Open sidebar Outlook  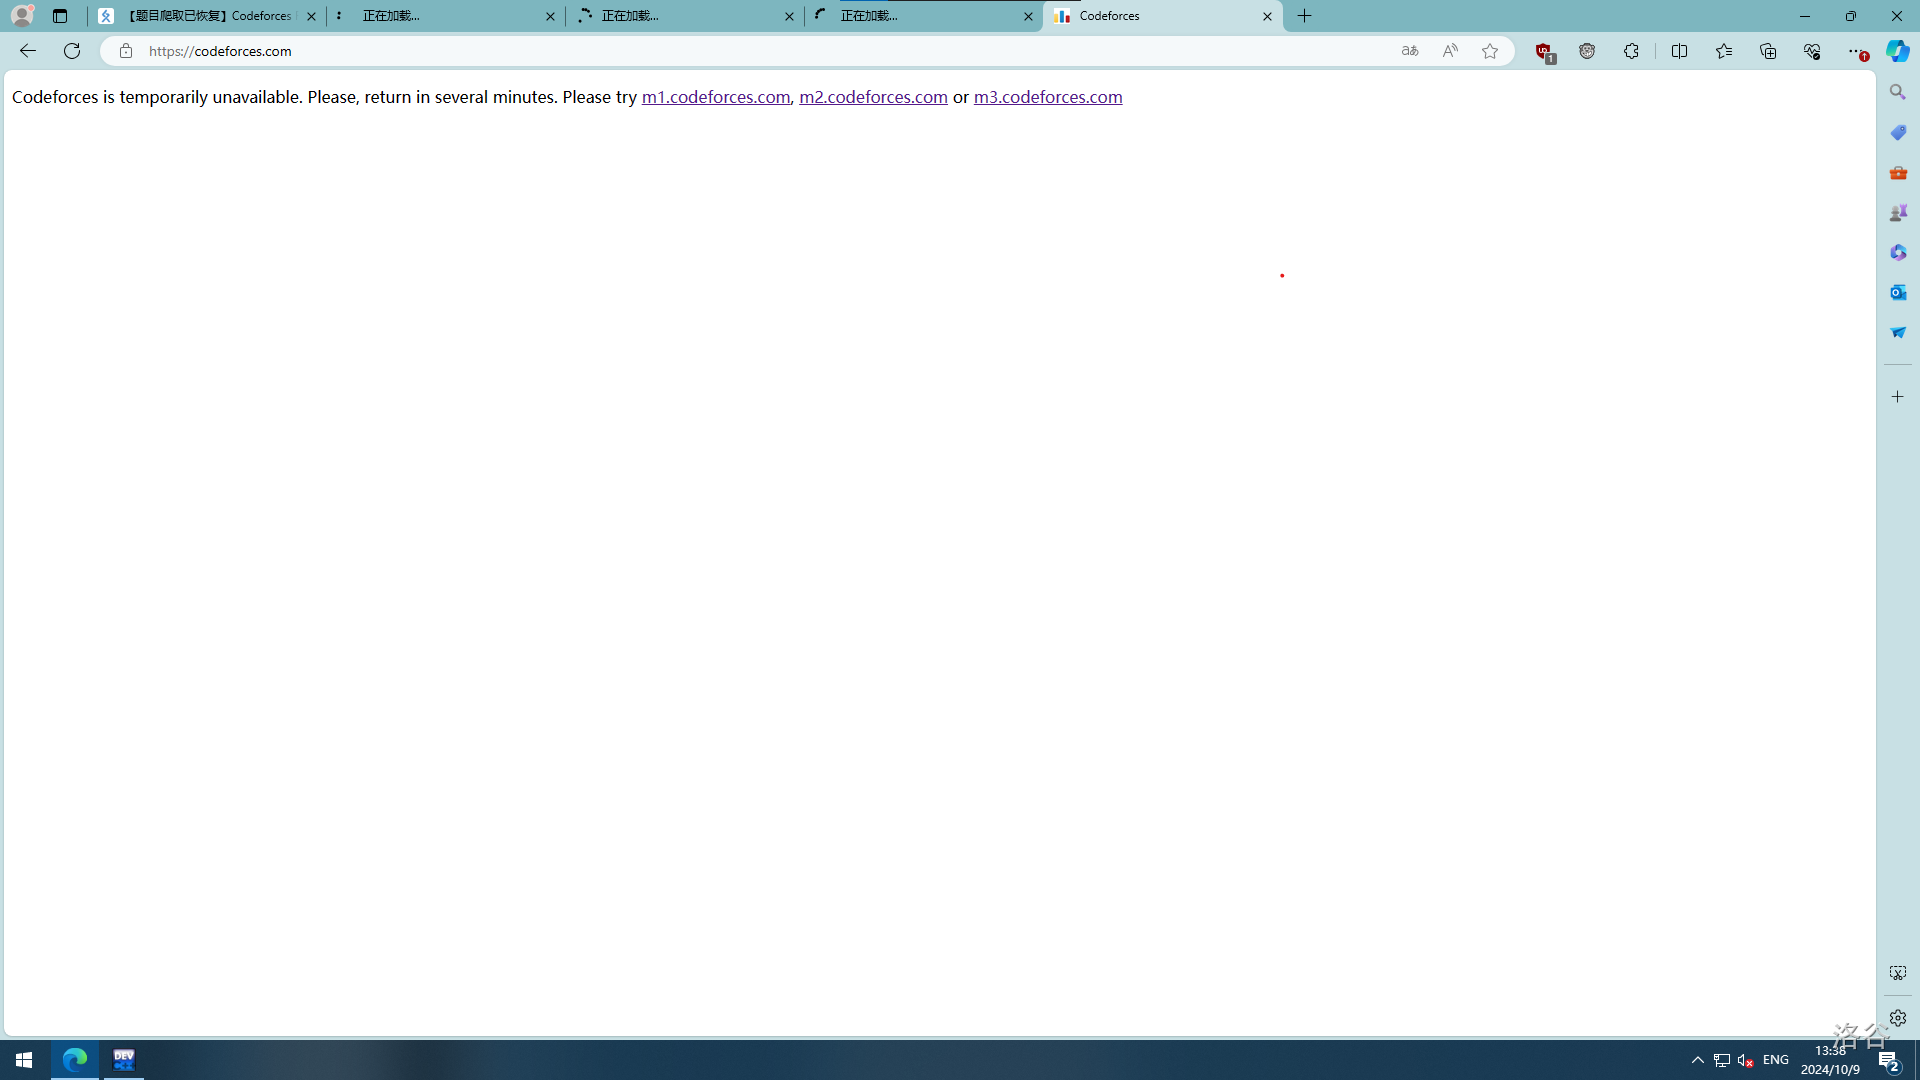pos(1898,292)
